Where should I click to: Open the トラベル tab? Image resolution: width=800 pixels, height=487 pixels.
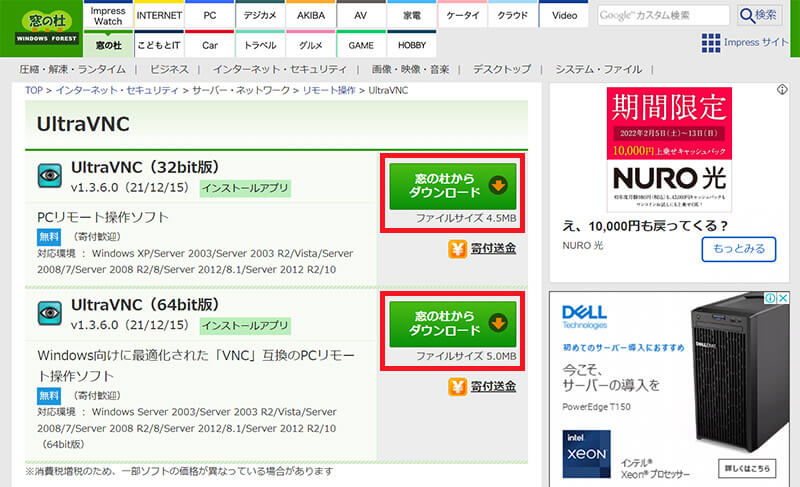click(x=260, y=45)
